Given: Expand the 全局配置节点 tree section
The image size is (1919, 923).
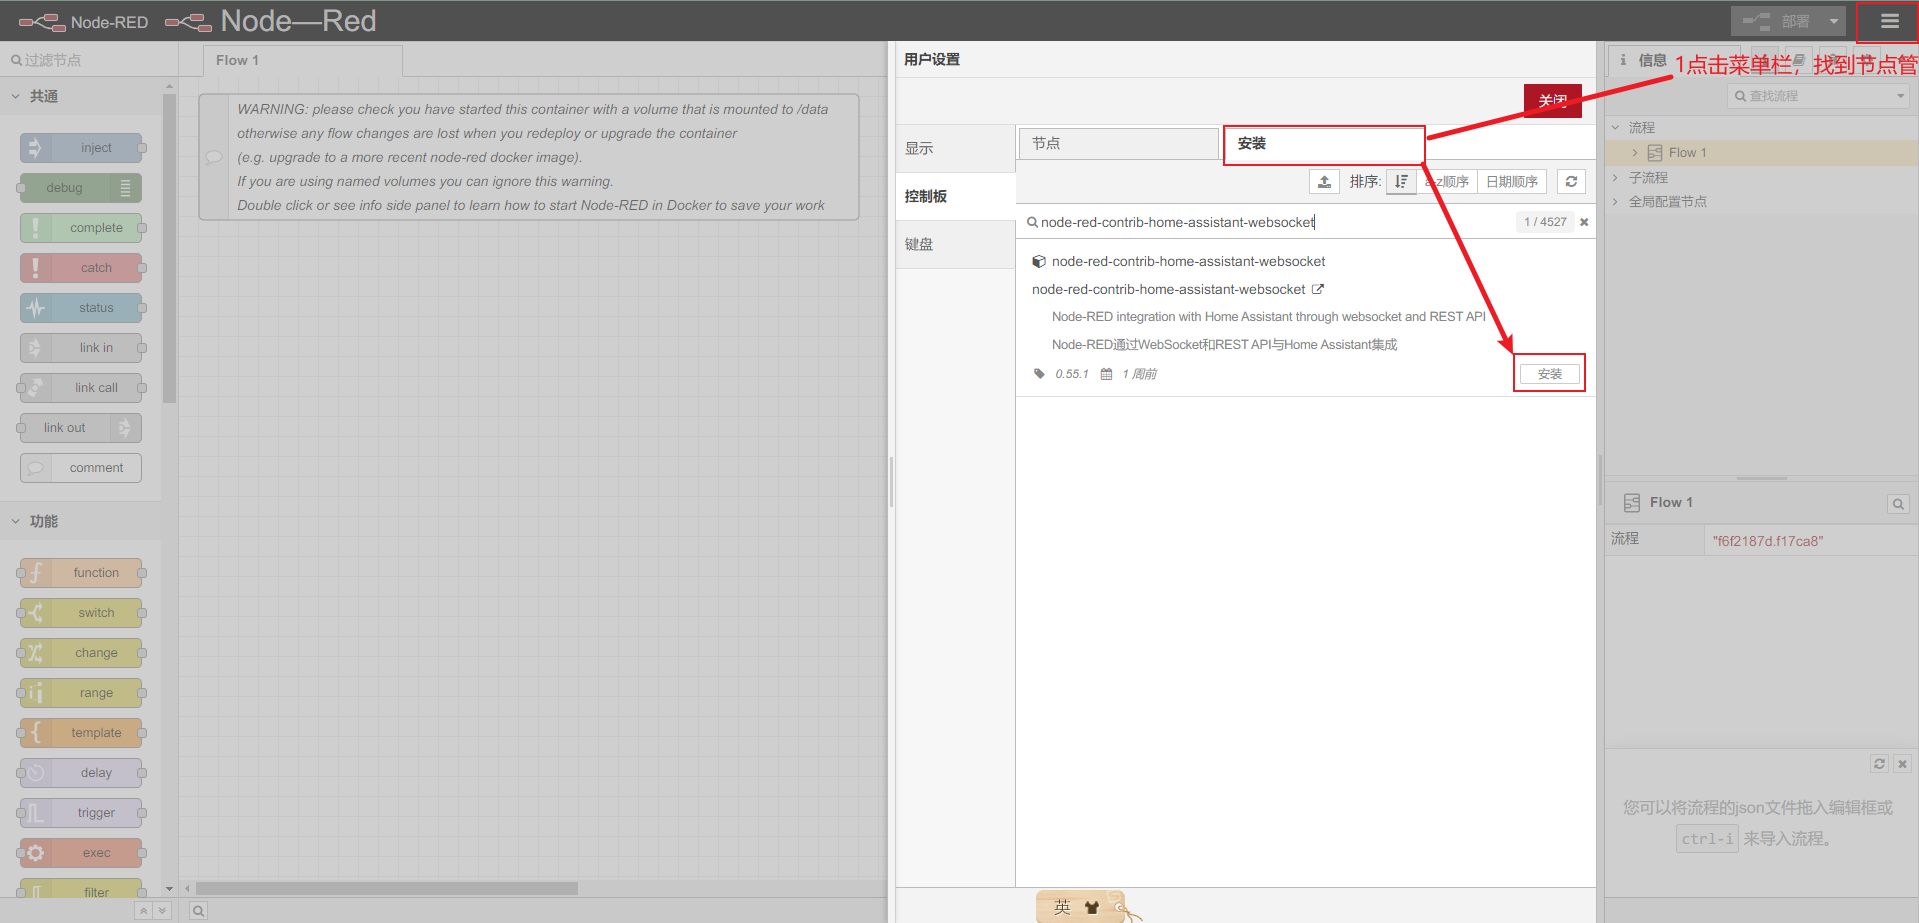Looking at the screenshot, I should point(1615,201).
